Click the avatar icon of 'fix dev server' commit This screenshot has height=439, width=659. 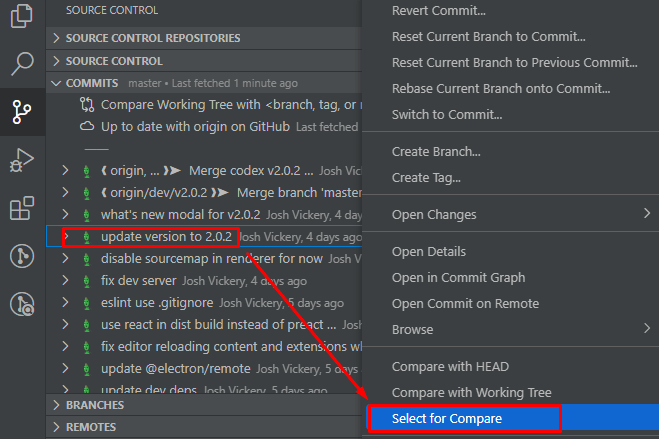87,281
